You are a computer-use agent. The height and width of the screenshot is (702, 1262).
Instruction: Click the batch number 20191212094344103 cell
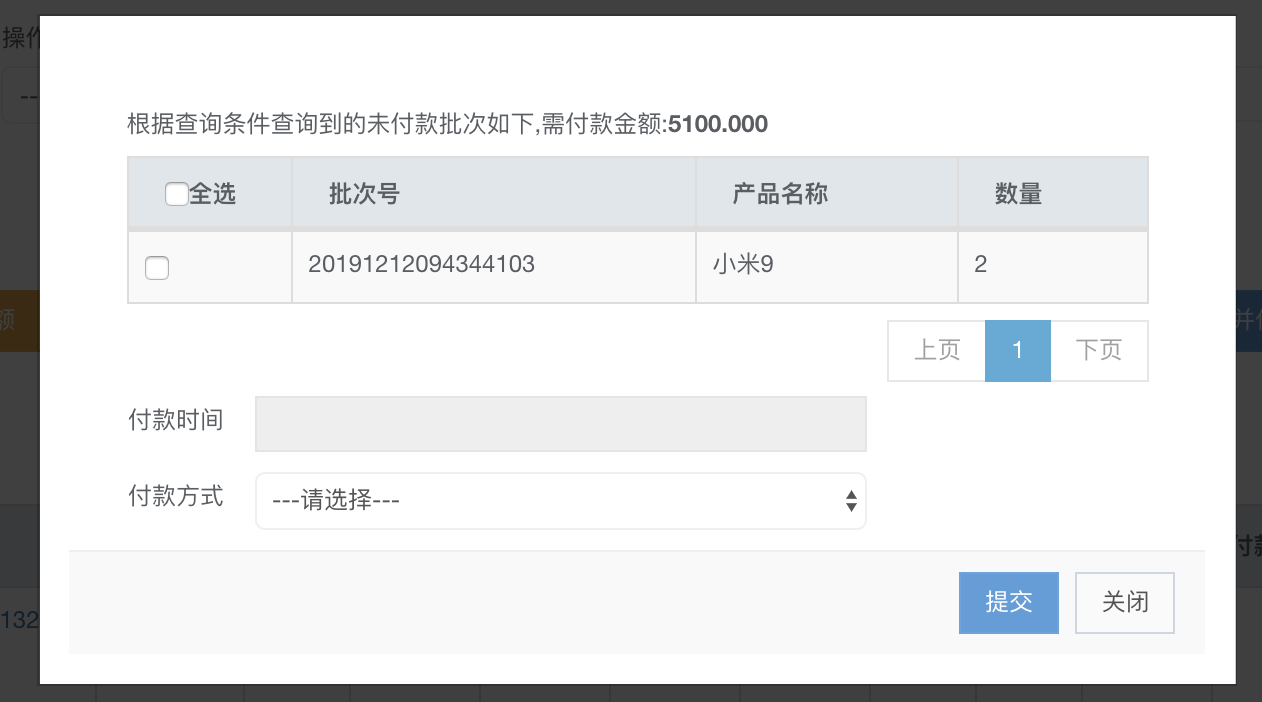[421, 264]
